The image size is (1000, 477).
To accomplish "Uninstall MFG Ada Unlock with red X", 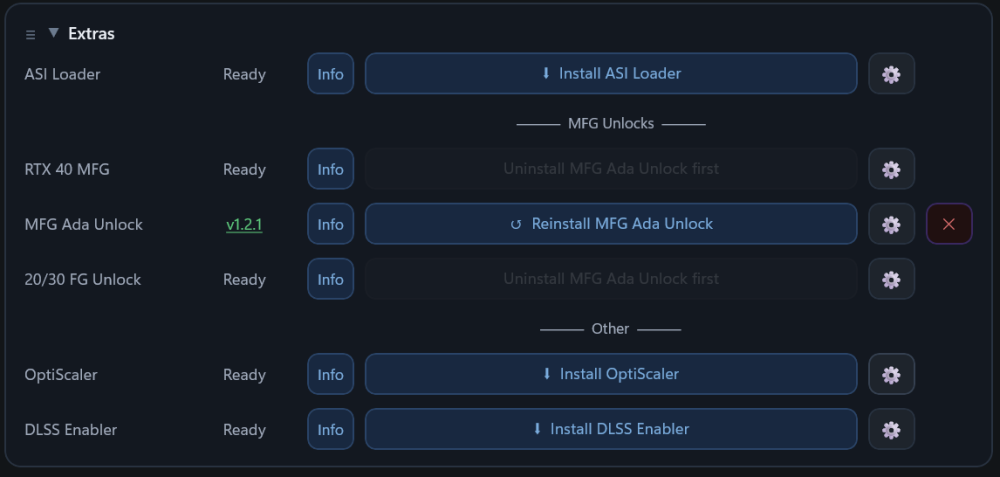I will [x=949, y=224].
